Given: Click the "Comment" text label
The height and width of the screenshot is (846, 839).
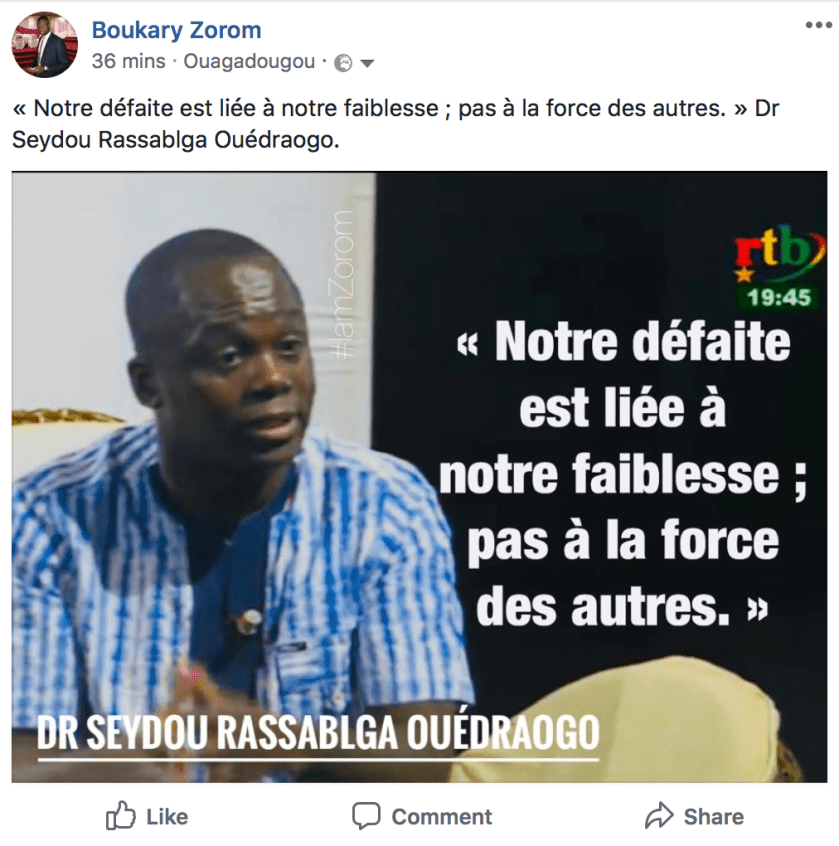Looking at the screenshot, I should point(442,817).
